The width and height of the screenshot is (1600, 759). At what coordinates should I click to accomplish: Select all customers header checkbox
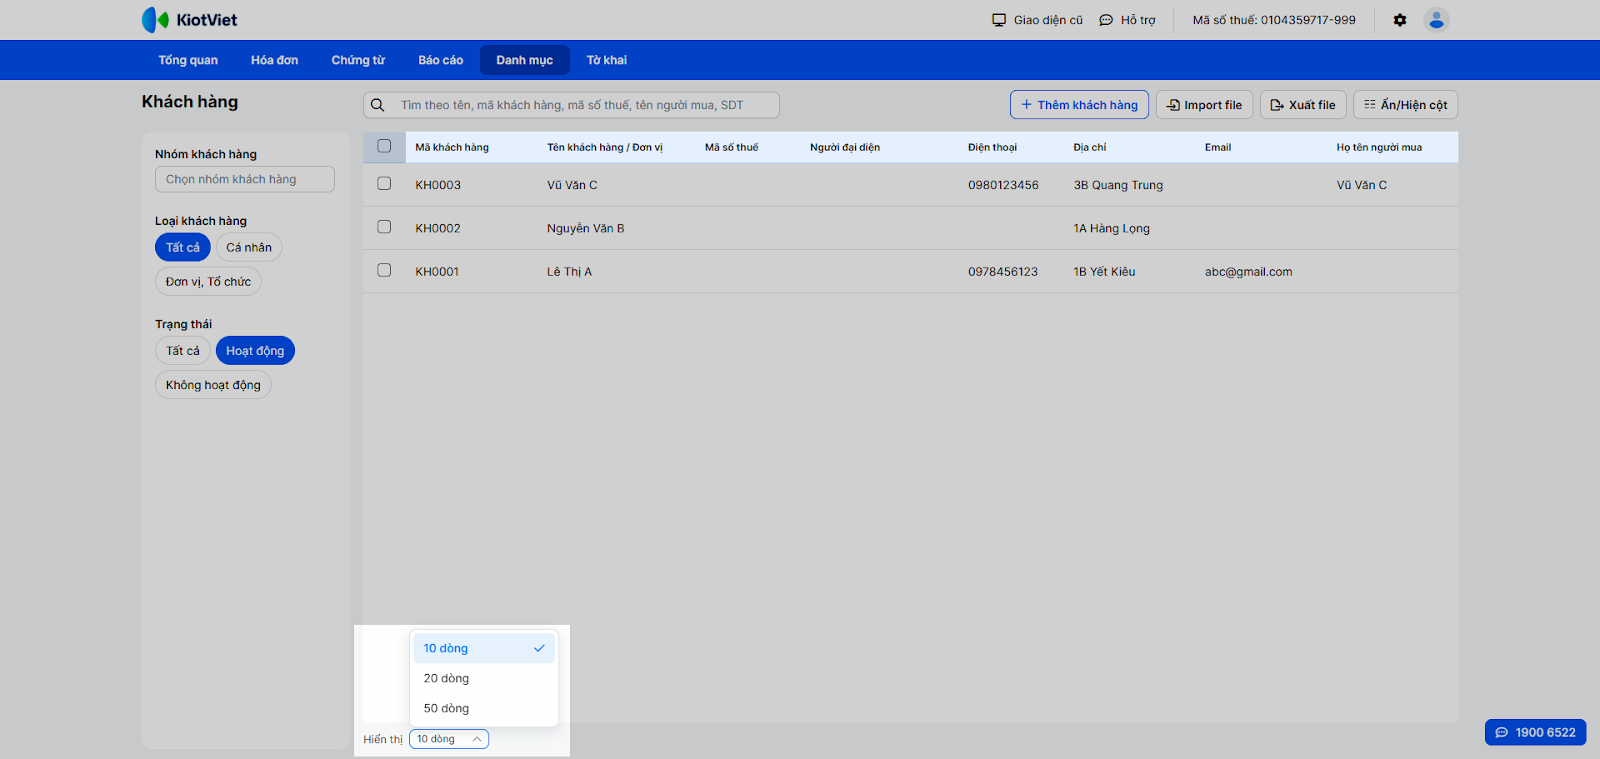tap(384, 146)
